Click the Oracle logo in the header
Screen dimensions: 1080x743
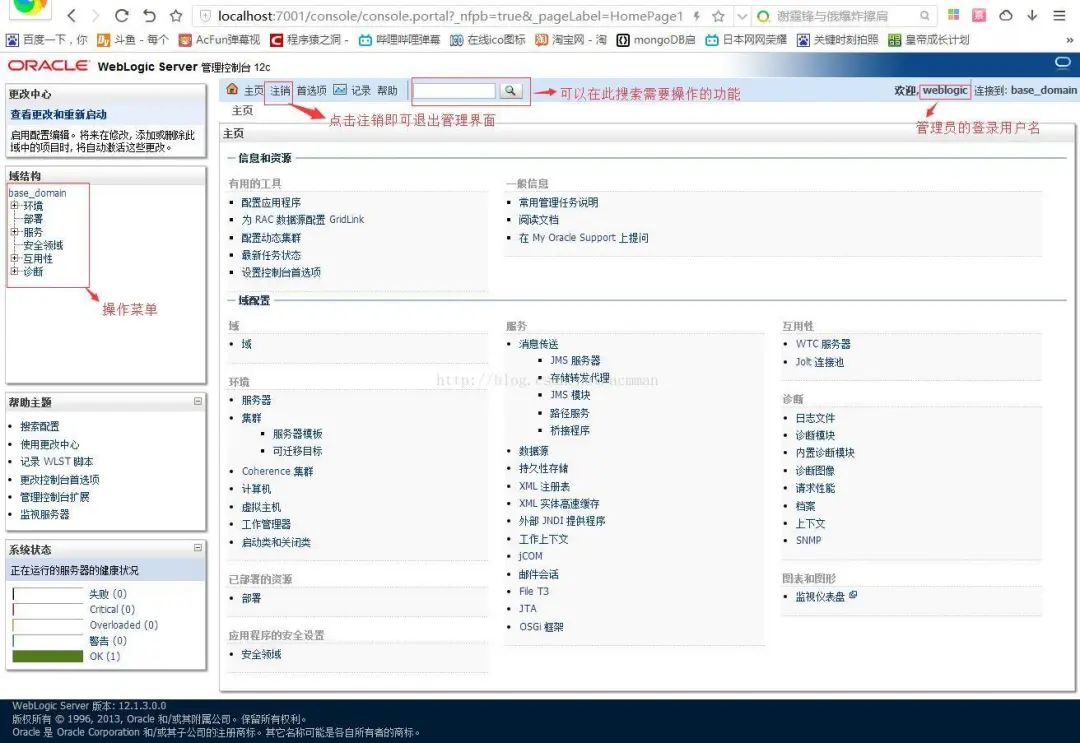48,66
